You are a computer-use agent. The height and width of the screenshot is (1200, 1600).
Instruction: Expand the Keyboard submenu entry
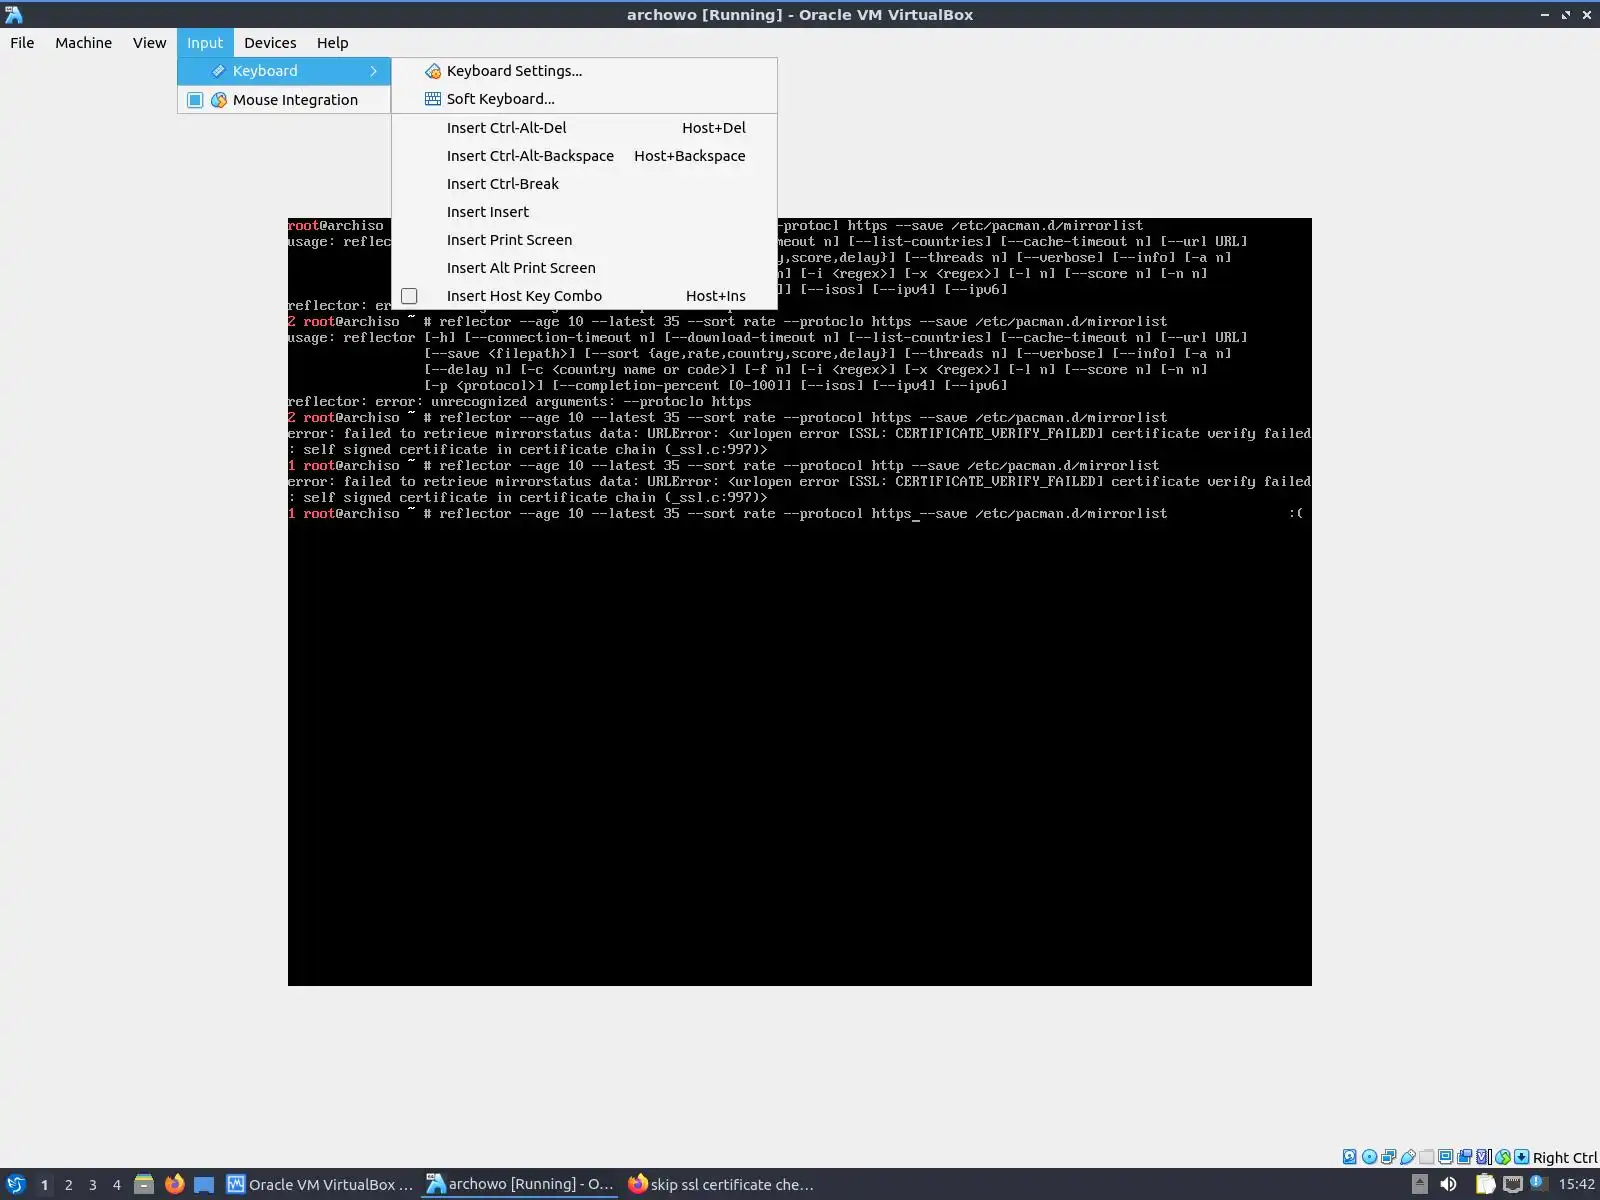(284, 71)
